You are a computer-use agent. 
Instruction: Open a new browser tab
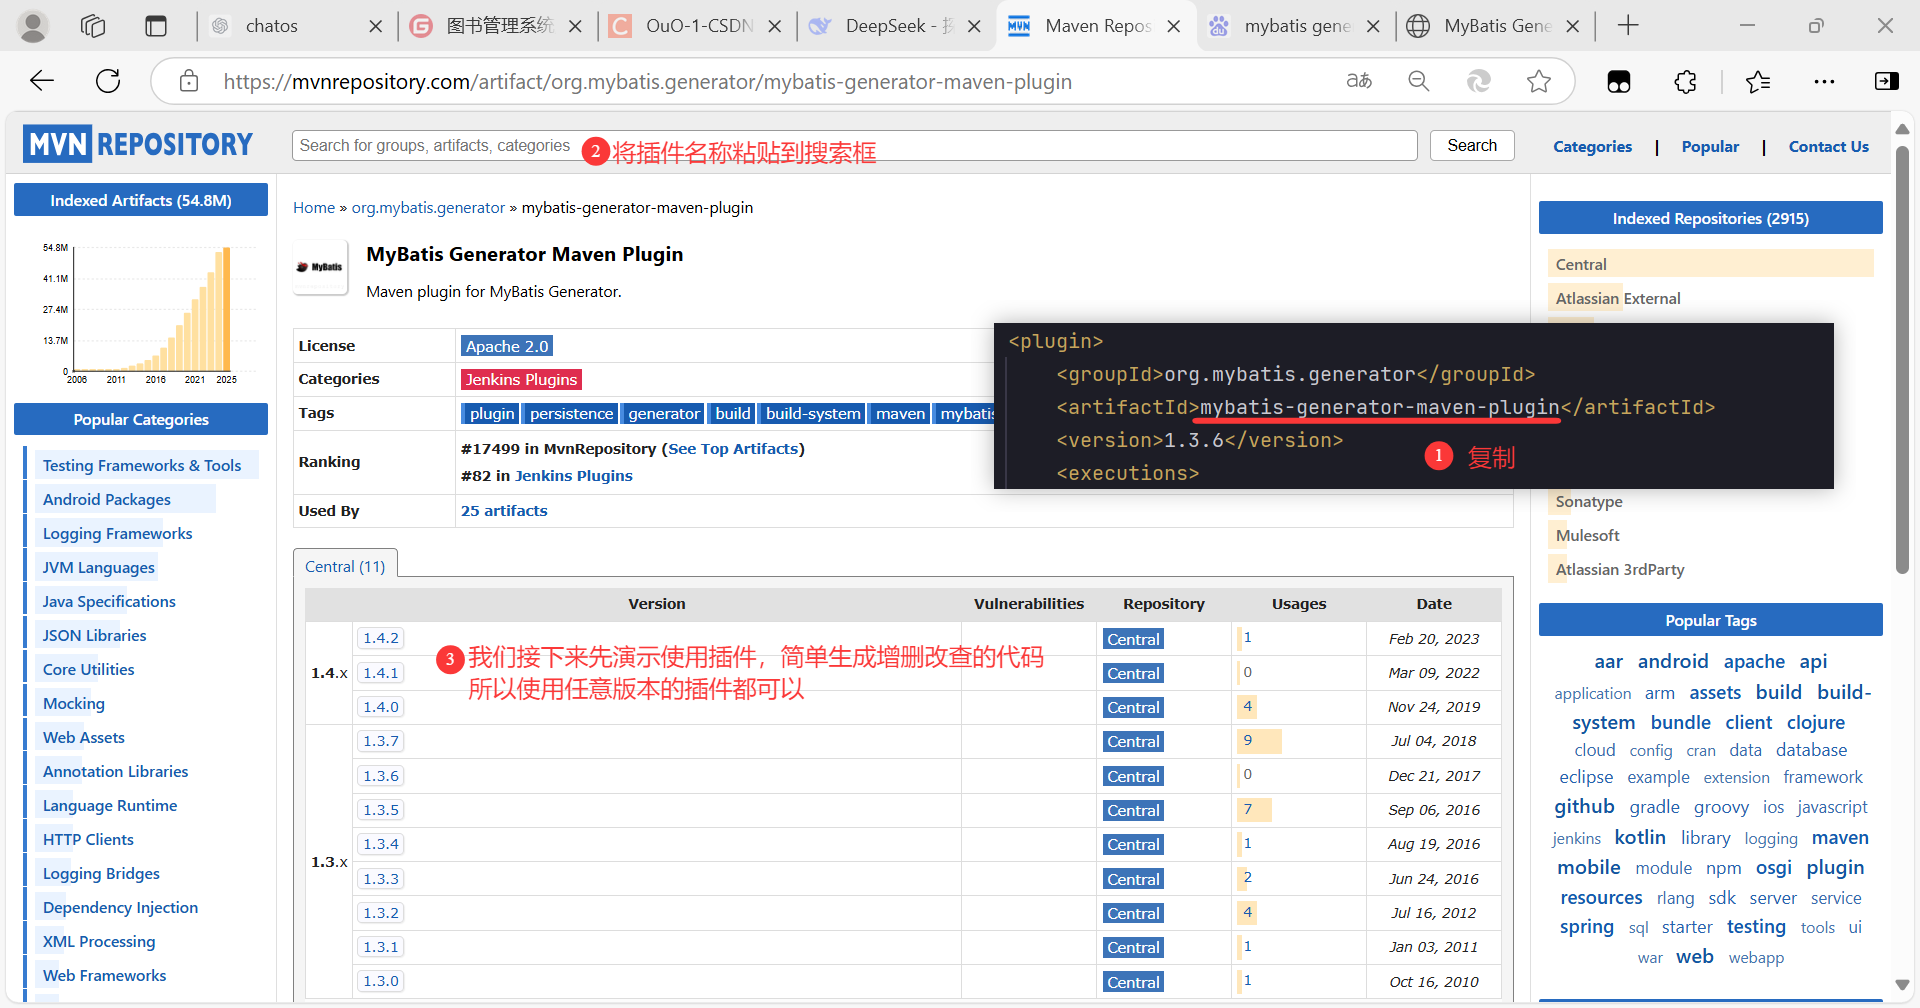tap(1628, 26)
